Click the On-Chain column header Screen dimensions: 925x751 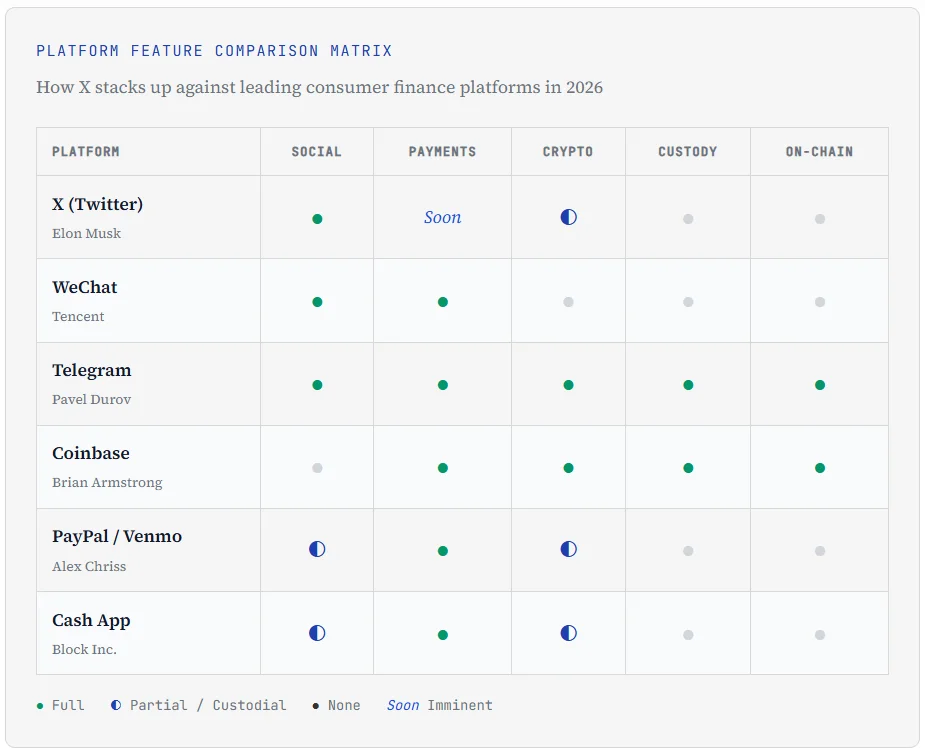(819, 152)
